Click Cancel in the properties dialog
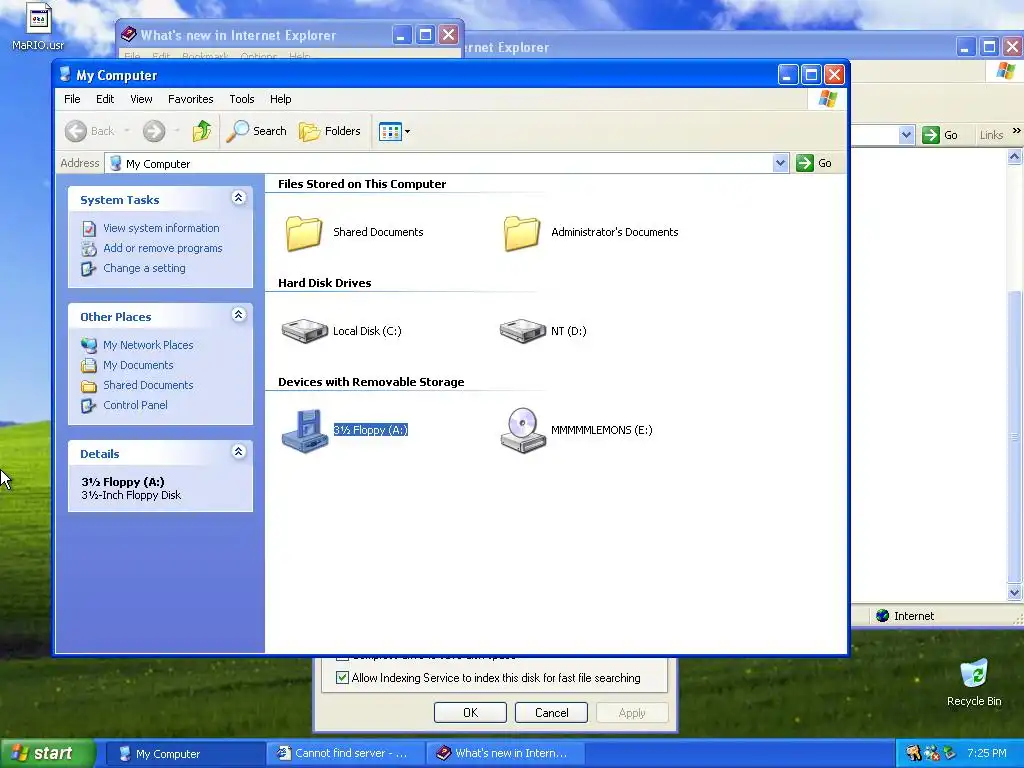This screenshot has width=1024, height=768. [x=551, y=712]
